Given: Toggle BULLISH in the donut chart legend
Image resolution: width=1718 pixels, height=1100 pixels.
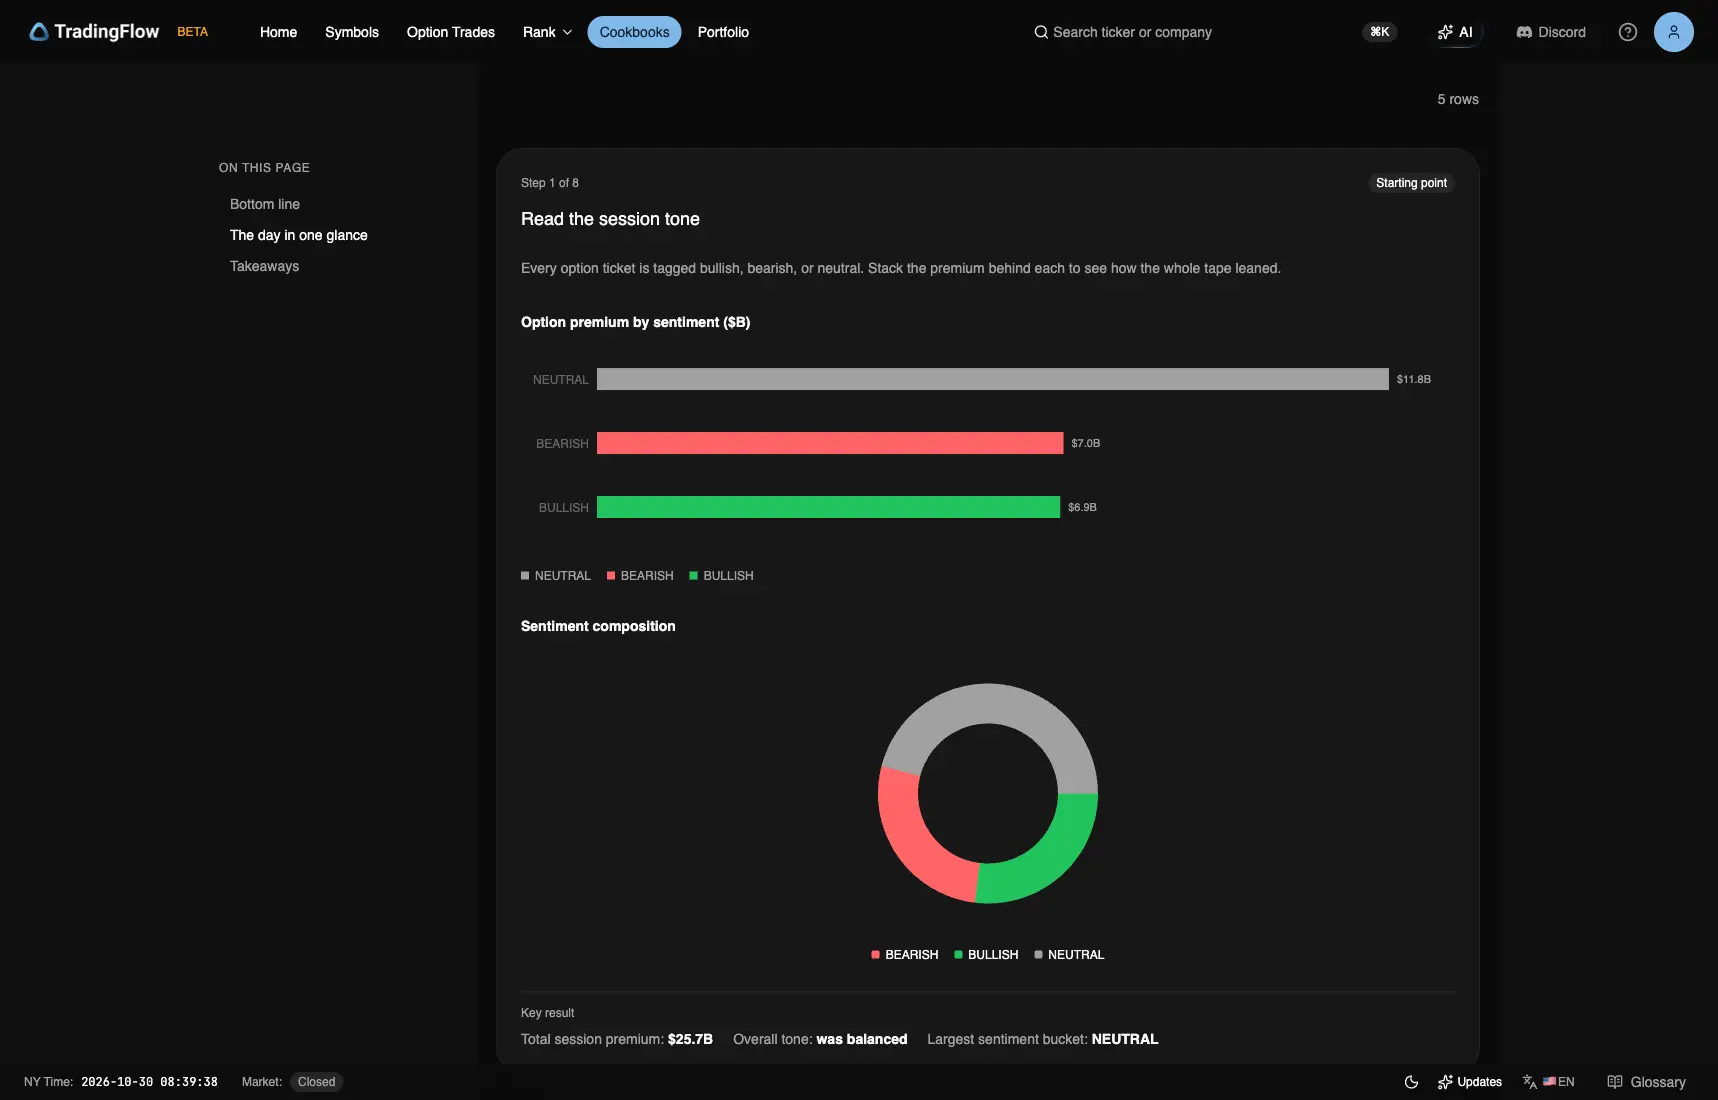Looking at the screenshot, I should click(987, 955).
